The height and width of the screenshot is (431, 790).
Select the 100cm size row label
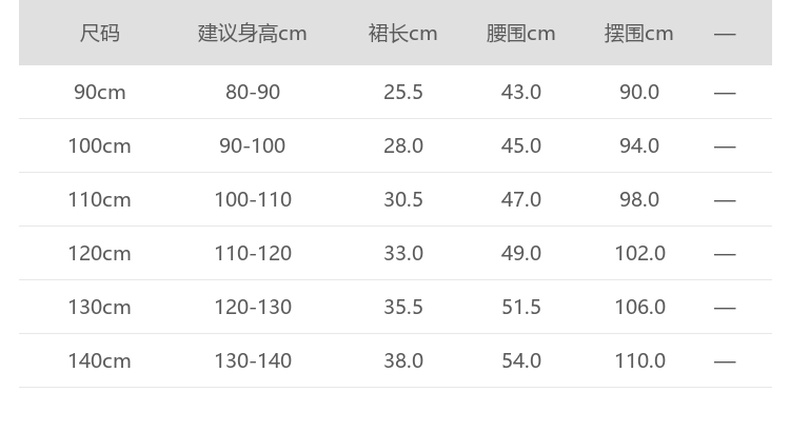[99, 146]
